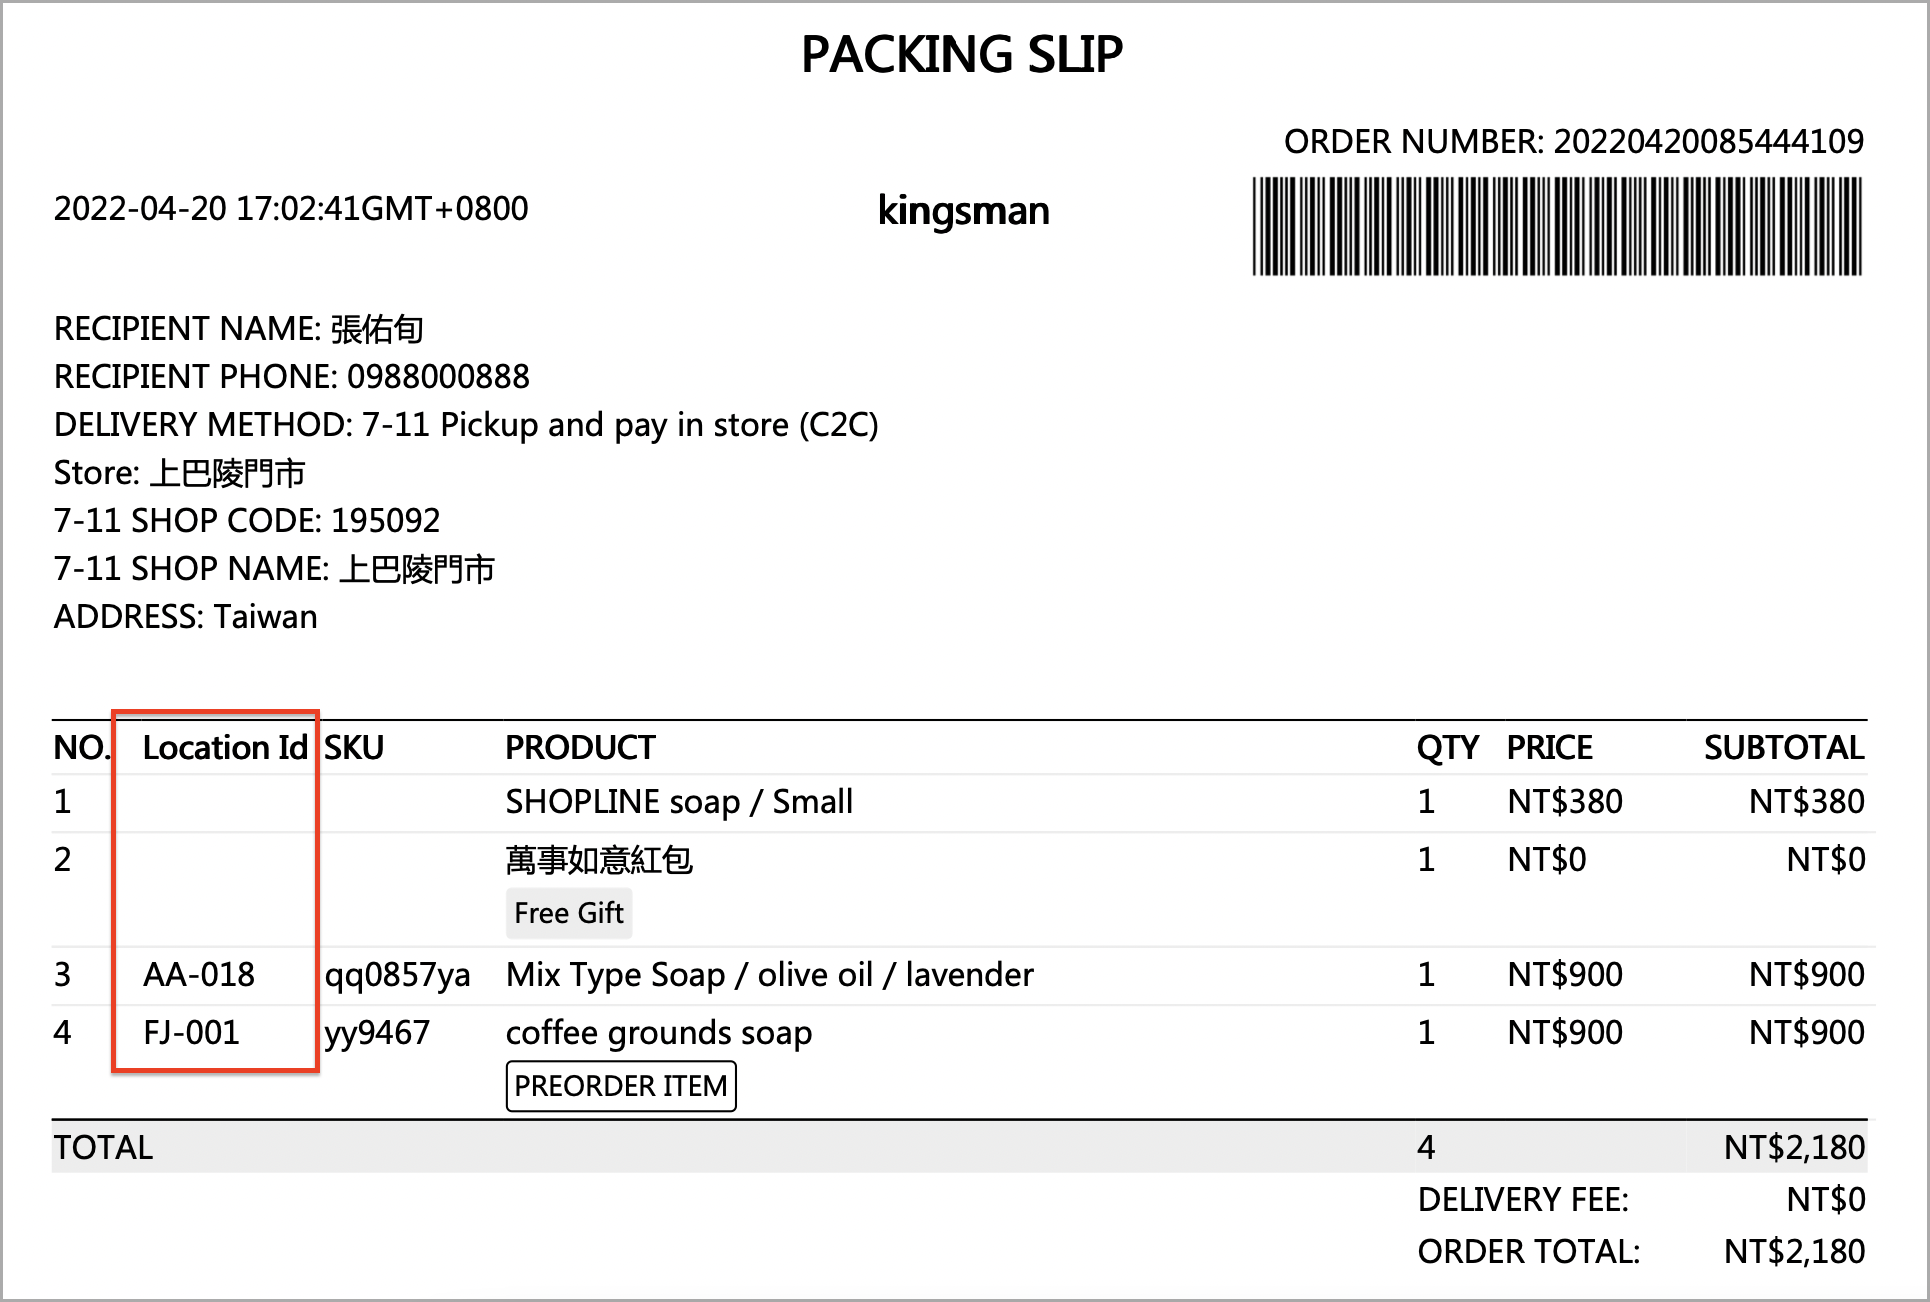Click the kingsman shop name

[x=964, y=212]
